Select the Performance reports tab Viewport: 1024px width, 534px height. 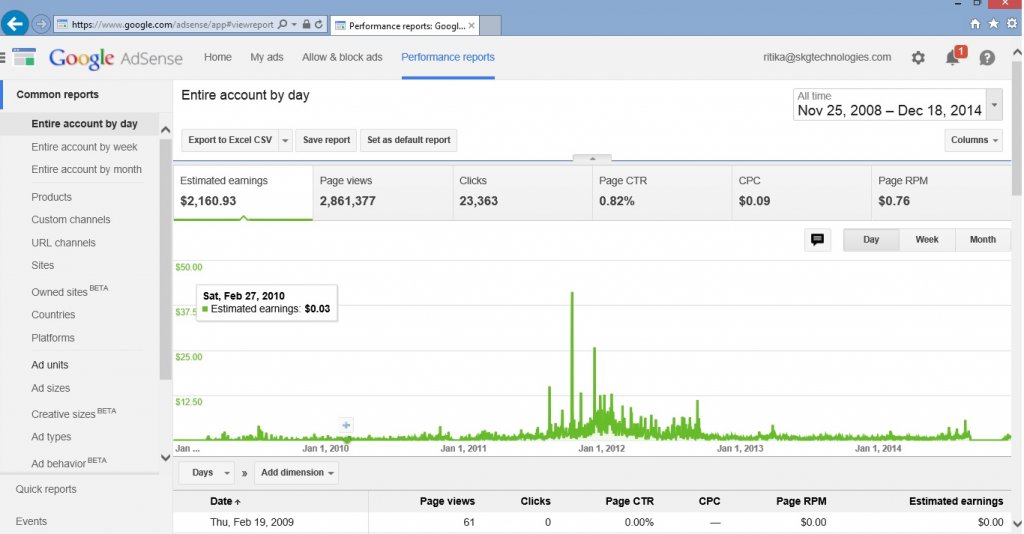click(x=448, y=57)
